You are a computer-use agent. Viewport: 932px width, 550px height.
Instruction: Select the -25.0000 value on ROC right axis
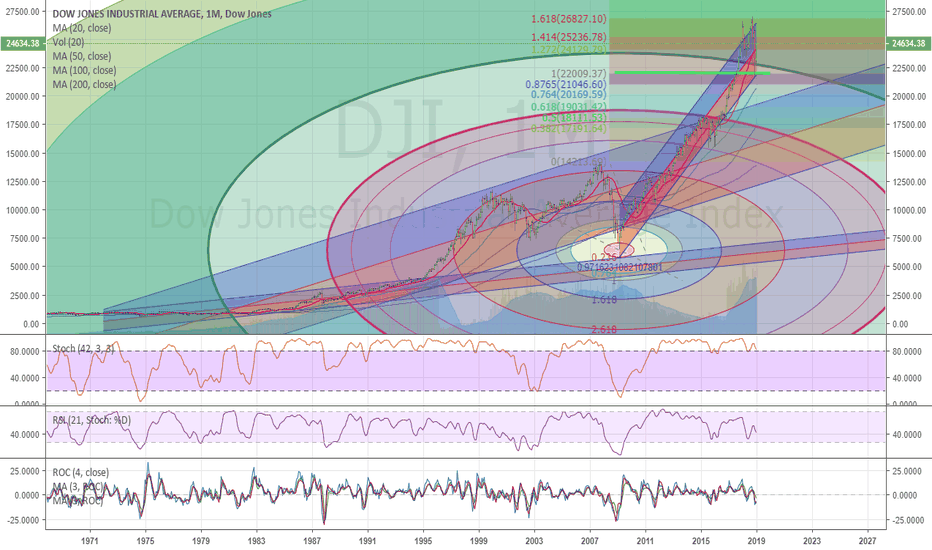pos(906,520)
